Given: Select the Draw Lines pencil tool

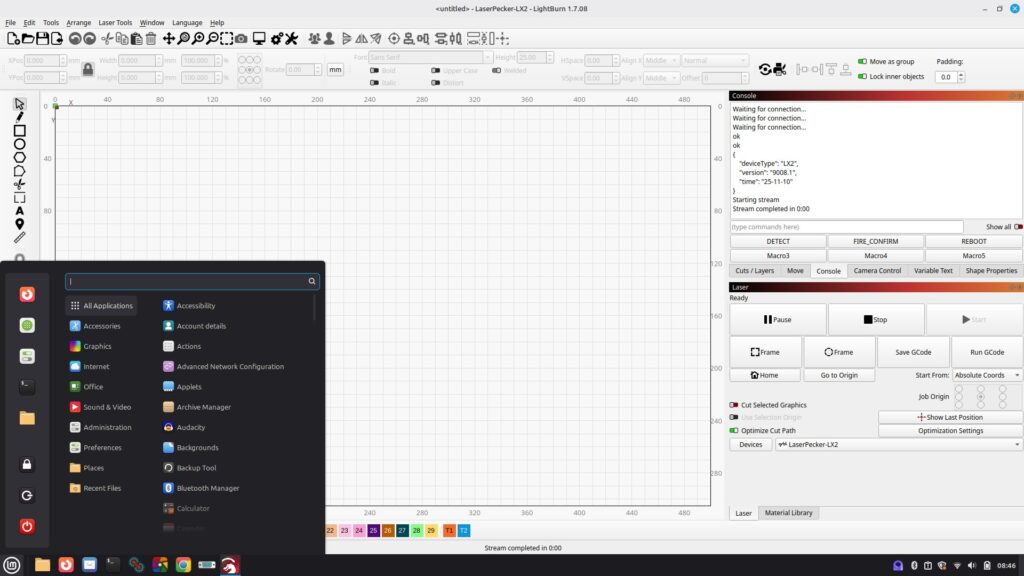Looking at the screenshot, I should coord(19,117).
